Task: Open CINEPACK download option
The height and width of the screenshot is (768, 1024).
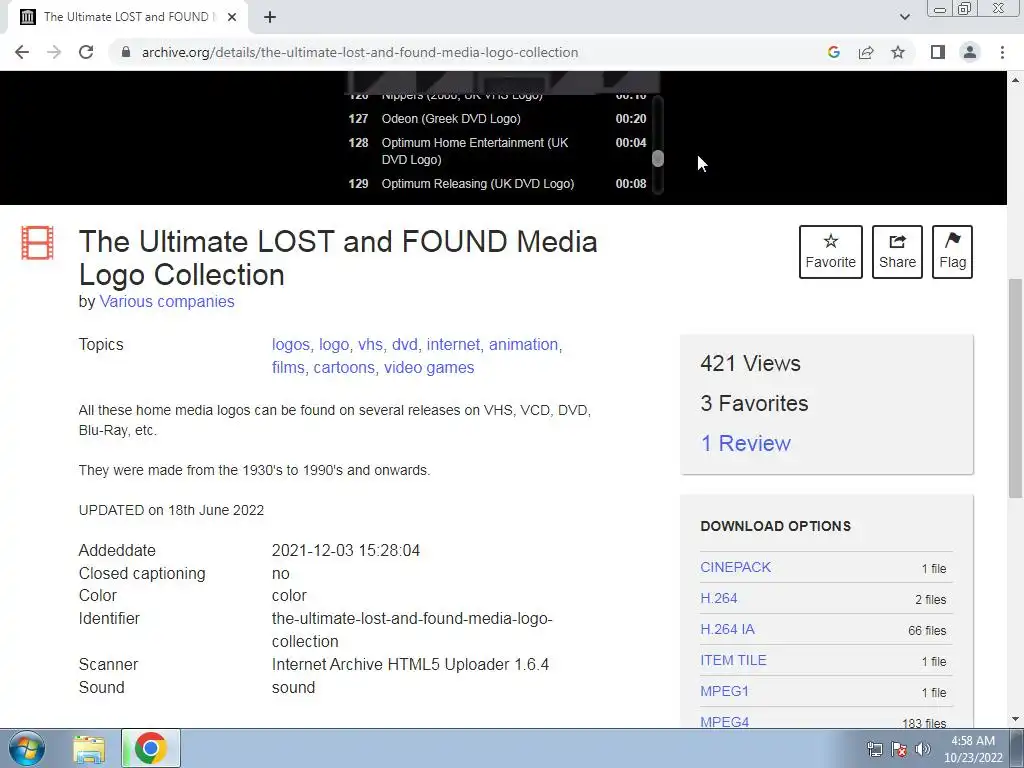Action: tap(735, 568)
